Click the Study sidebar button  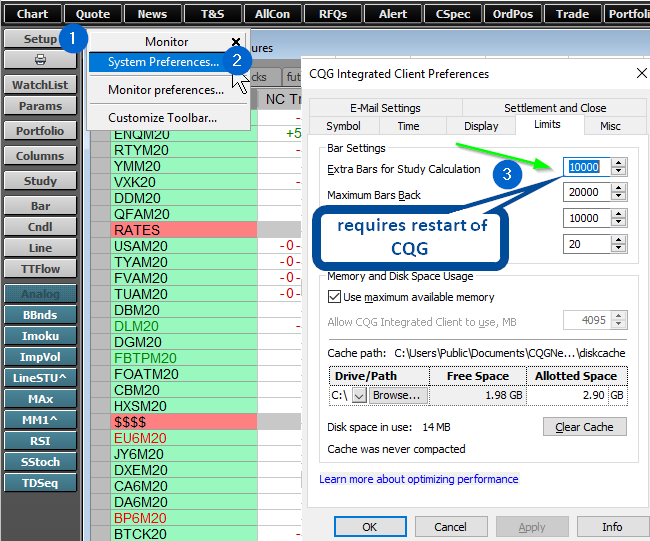(40, 181)
